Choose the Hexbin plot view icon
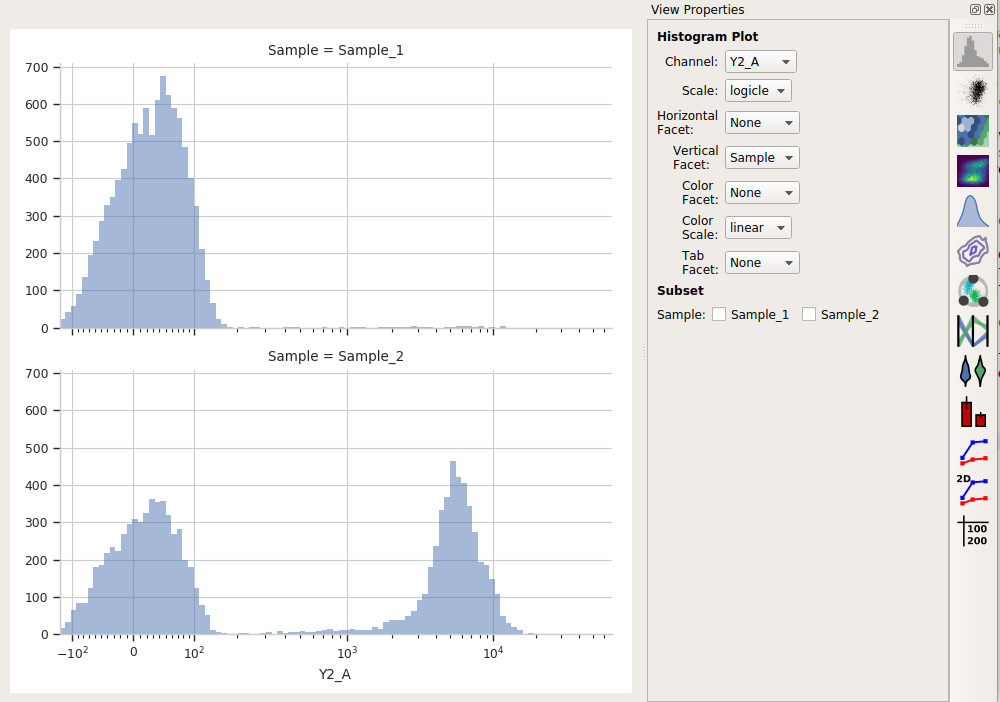1000x702 pixels. (973, 131)
